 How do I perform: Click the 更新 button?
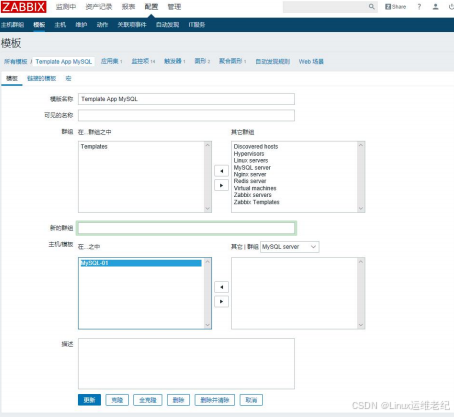point(89,400)
